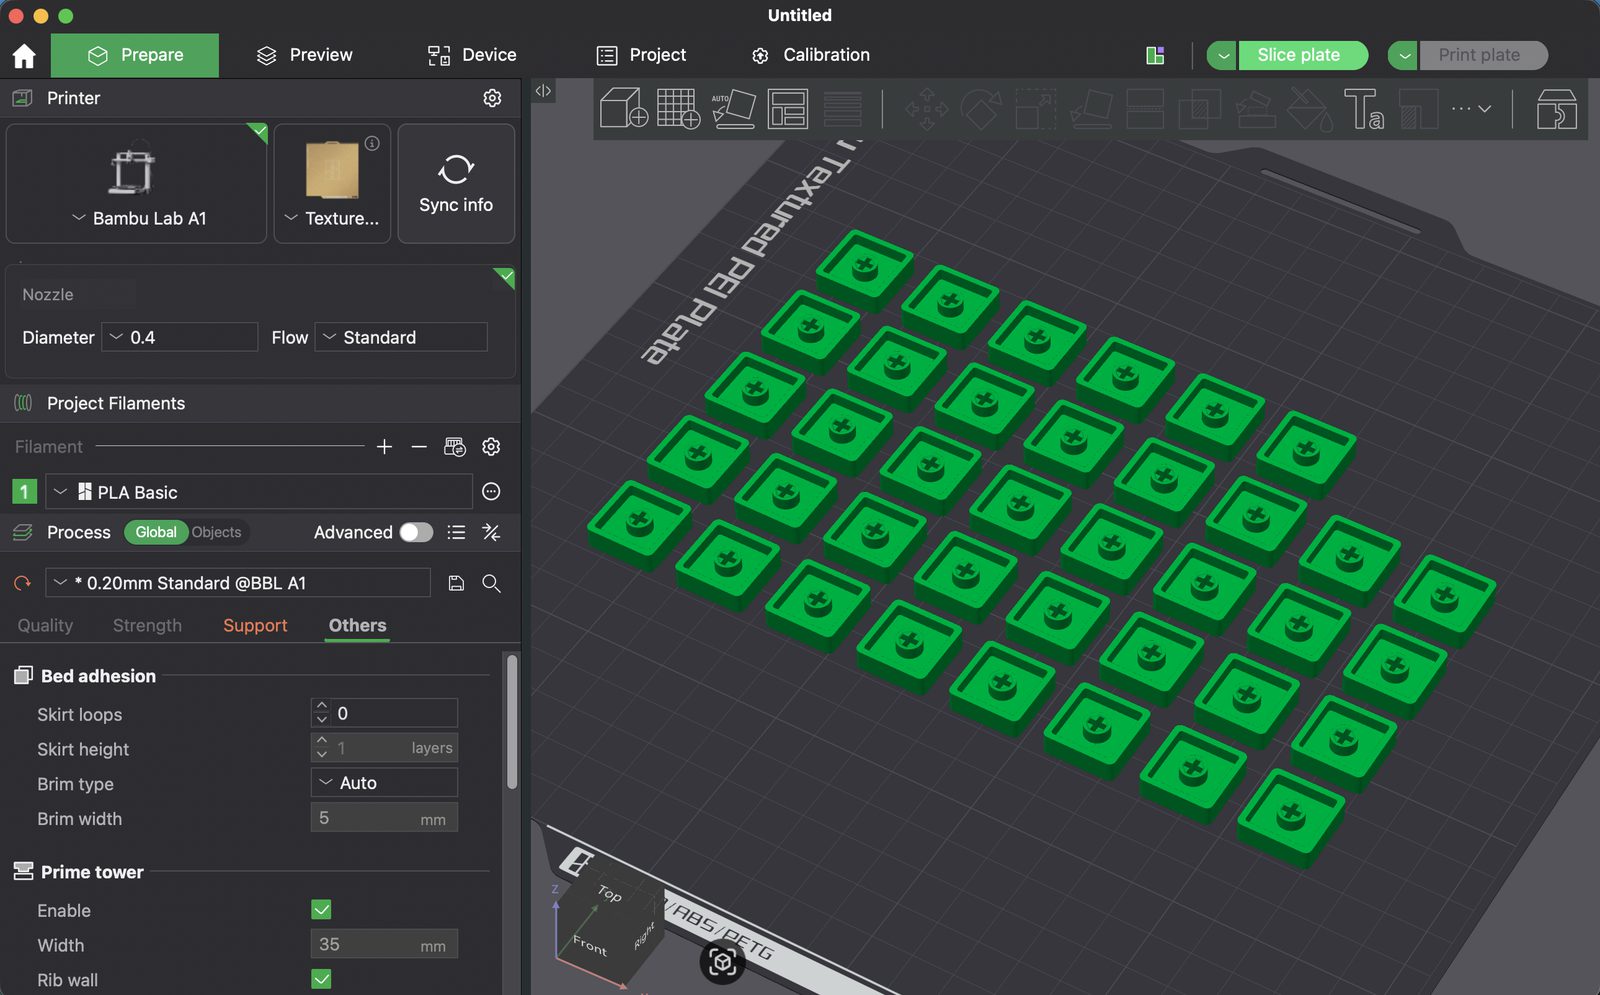Collapse the sidebar with toggle icon
This screenshot has width=1600, height=995.
[543, 91]
